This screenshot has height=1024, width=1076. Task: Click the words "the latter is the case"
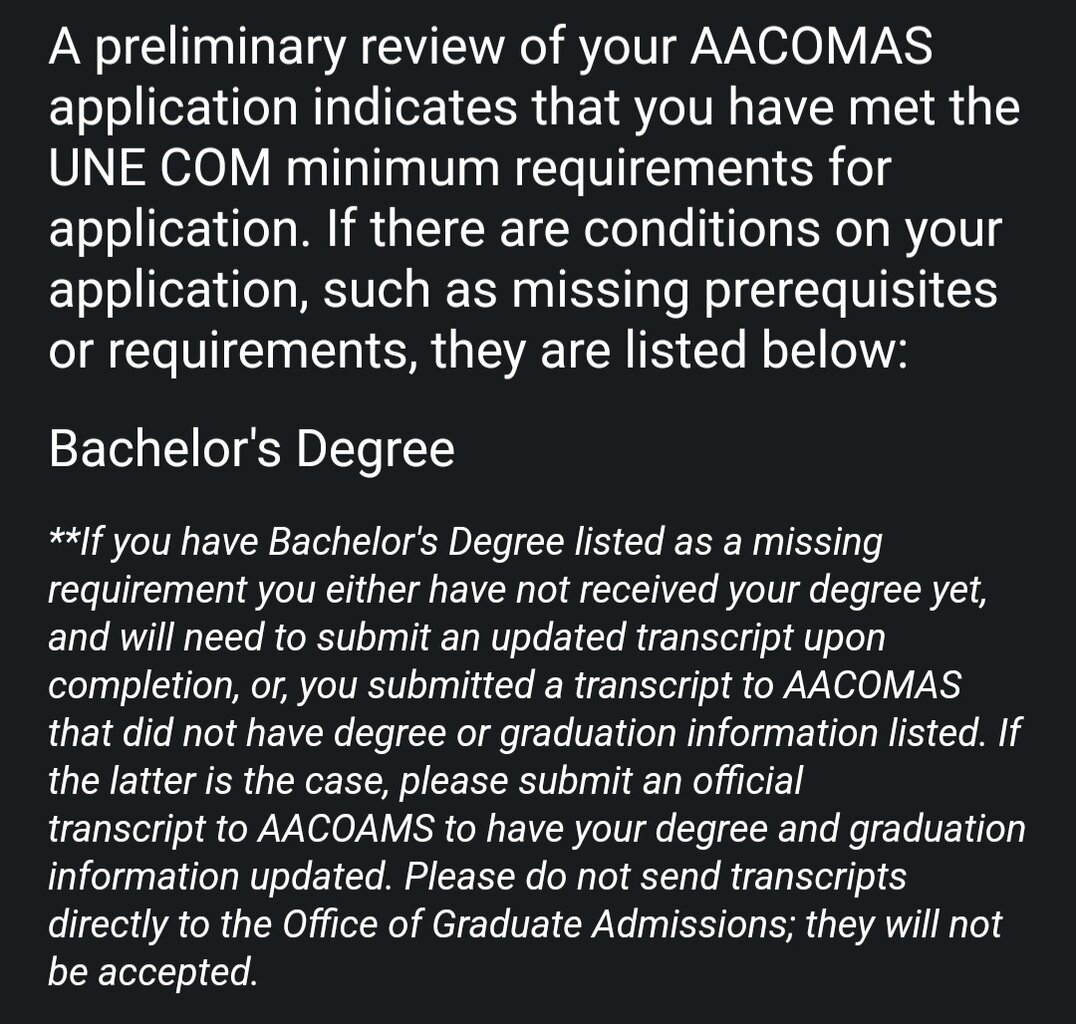(220, 781)
